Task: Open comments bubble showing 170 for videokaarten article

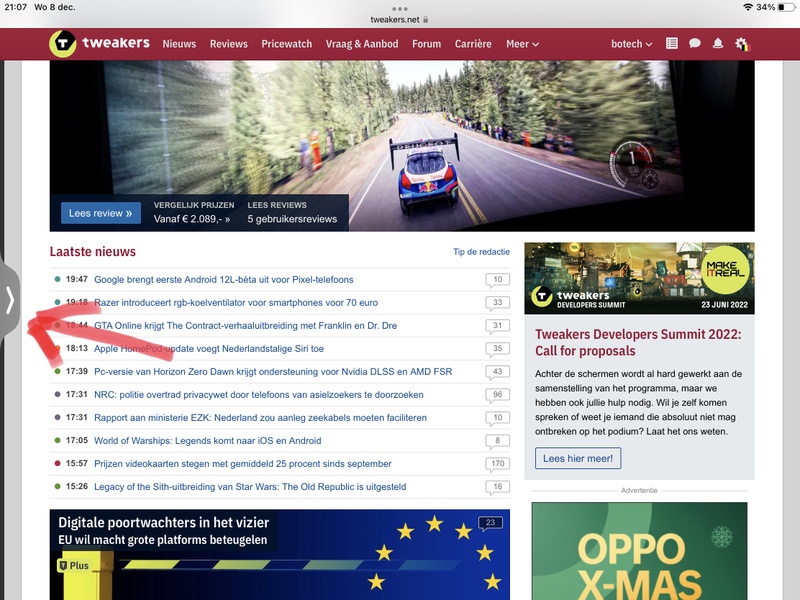Action: point(497,464)
